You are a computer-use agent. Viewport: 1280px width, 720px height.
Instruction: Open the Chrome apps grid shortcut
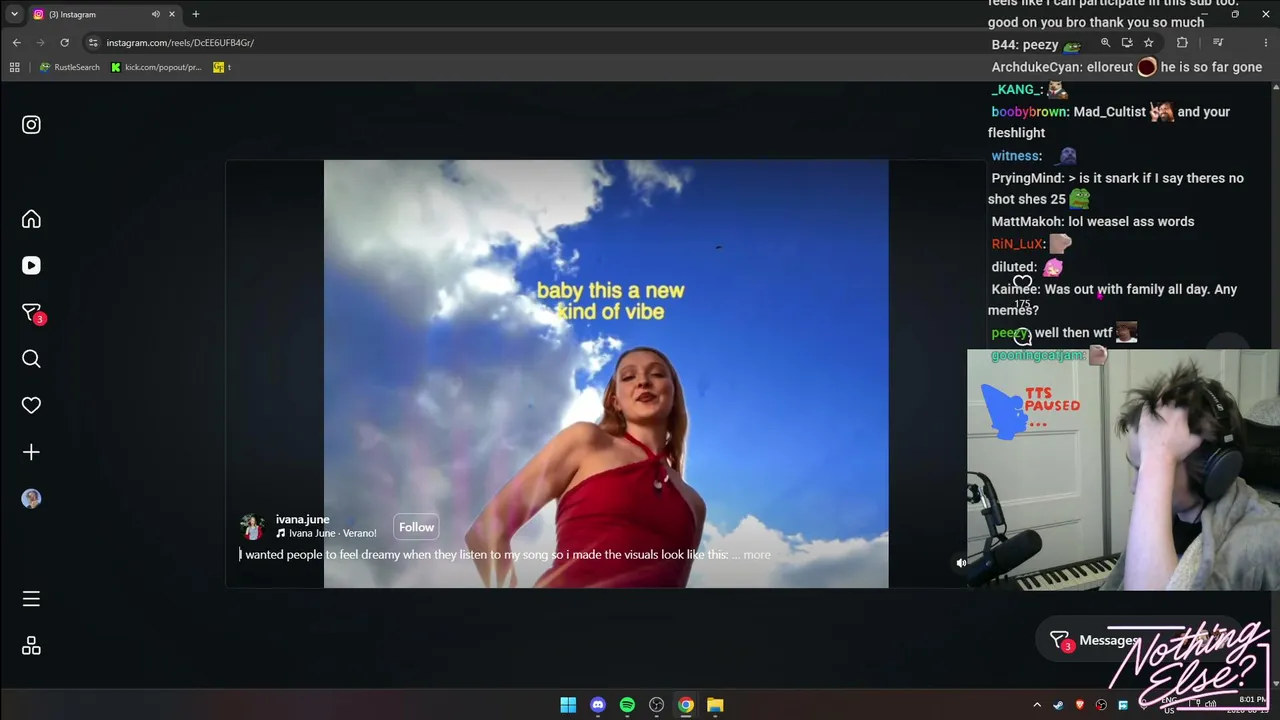[14, 67]
